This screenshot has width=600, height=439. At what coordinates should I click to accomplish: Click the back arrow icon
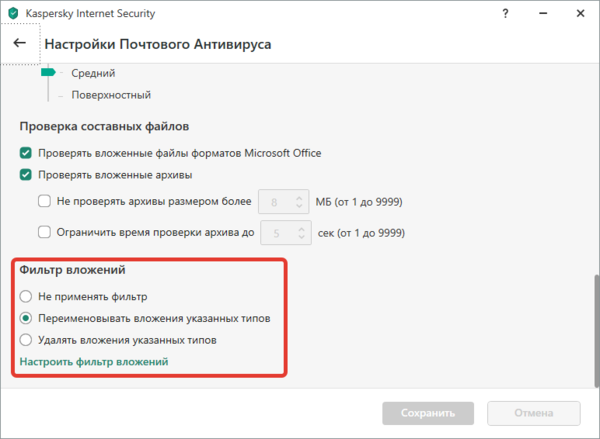coord(19,44)
